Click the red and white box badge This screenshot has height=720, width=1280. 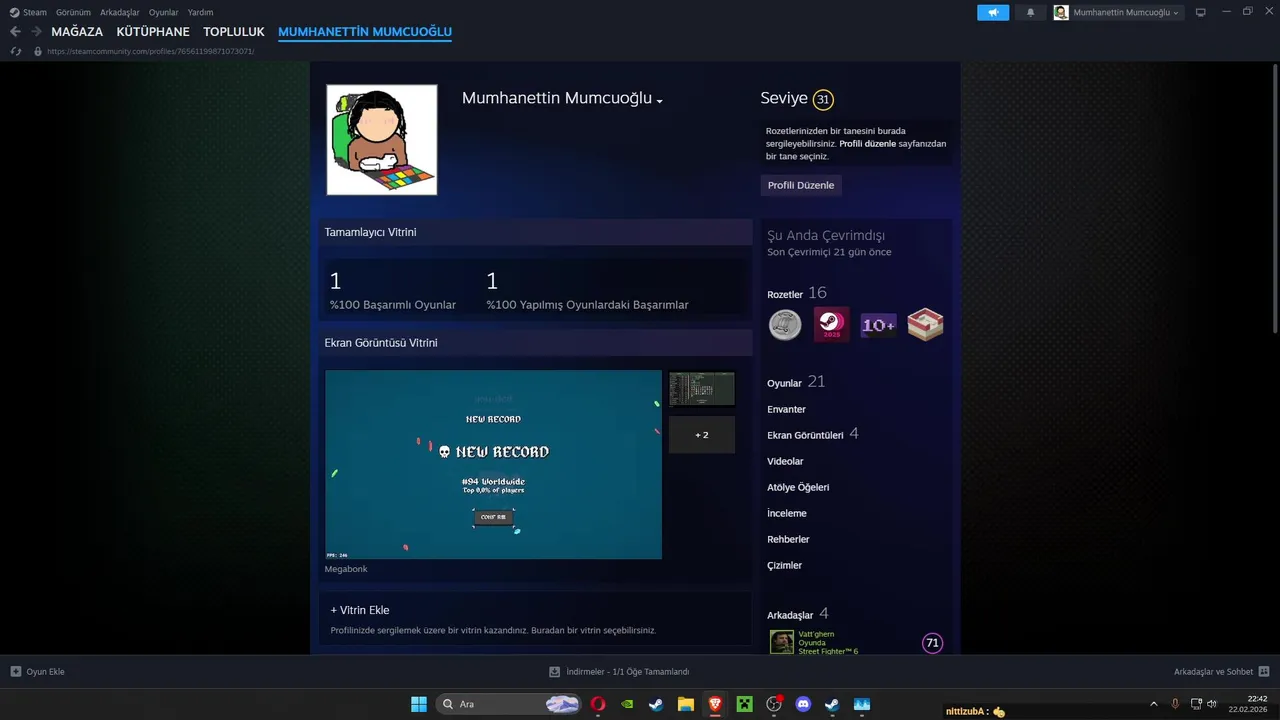coord(925,325)
